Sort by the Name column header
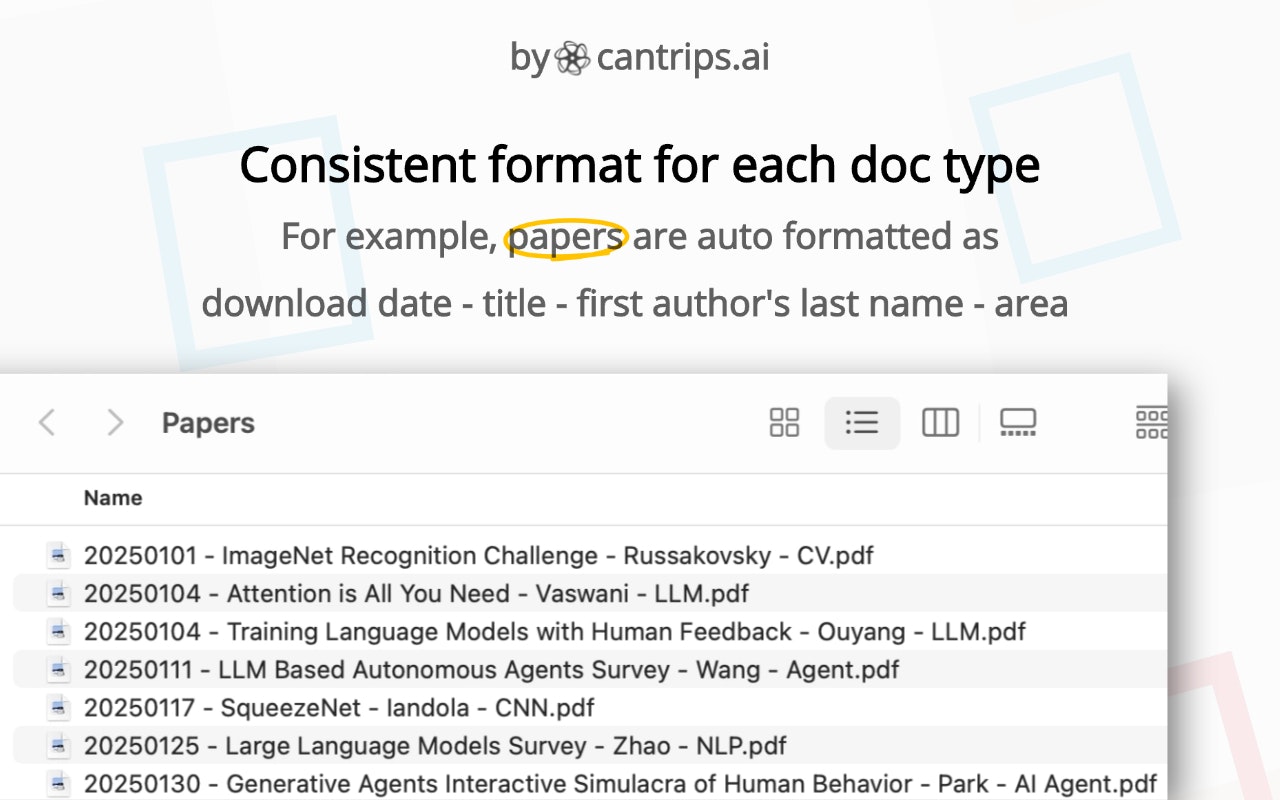 pyautogui.click(x=113, y=498)
